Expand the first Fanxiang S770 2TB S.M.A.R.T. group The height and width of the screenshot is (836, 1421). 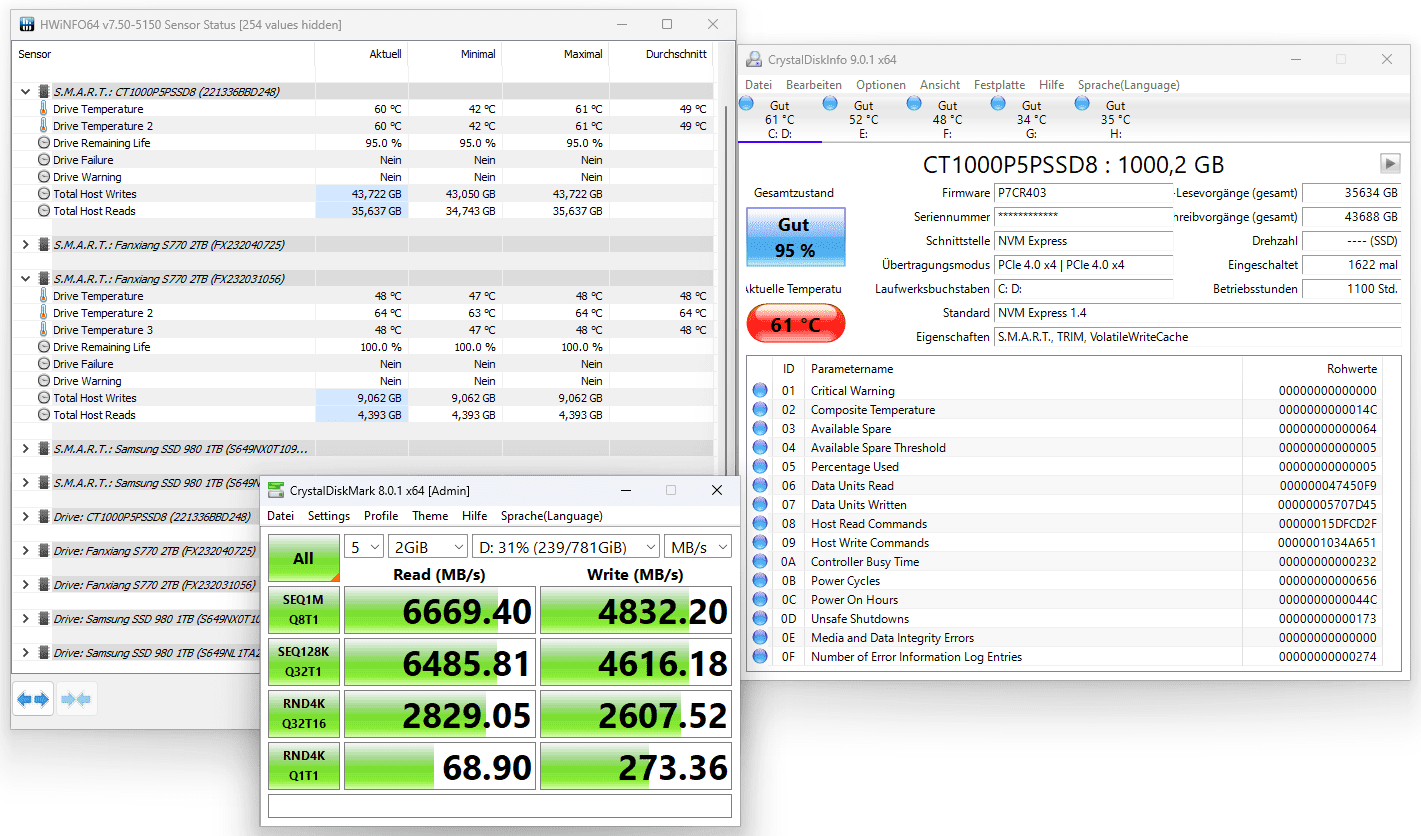click(x=25, y=244)
